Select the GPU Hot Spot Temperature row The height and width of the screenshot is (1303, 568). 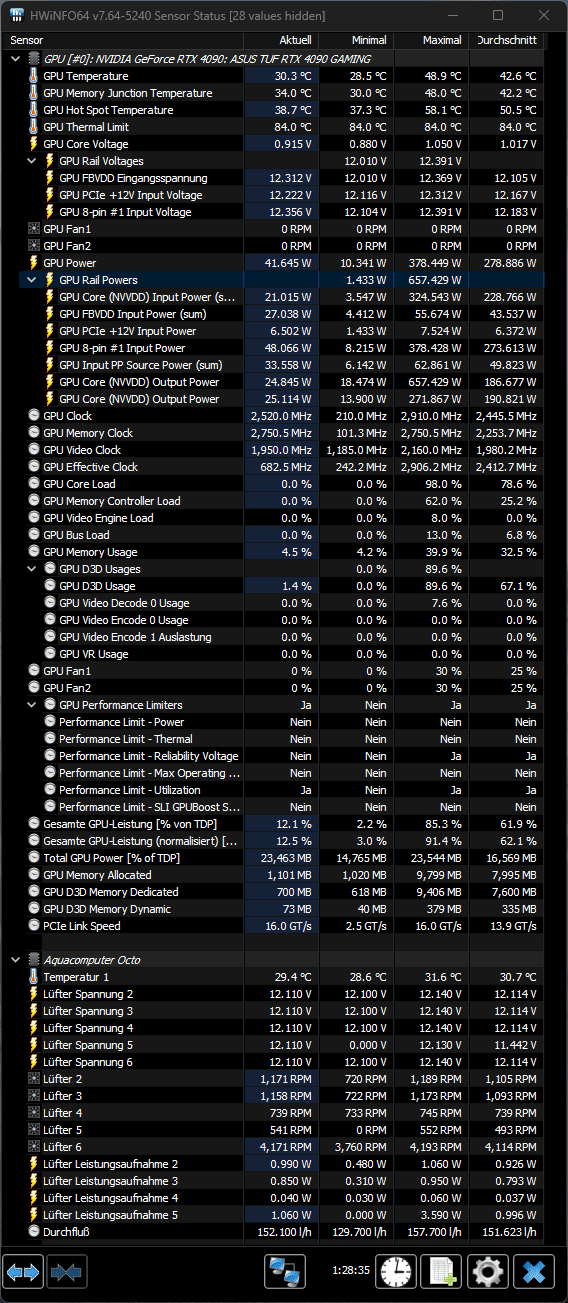point(274,110)
